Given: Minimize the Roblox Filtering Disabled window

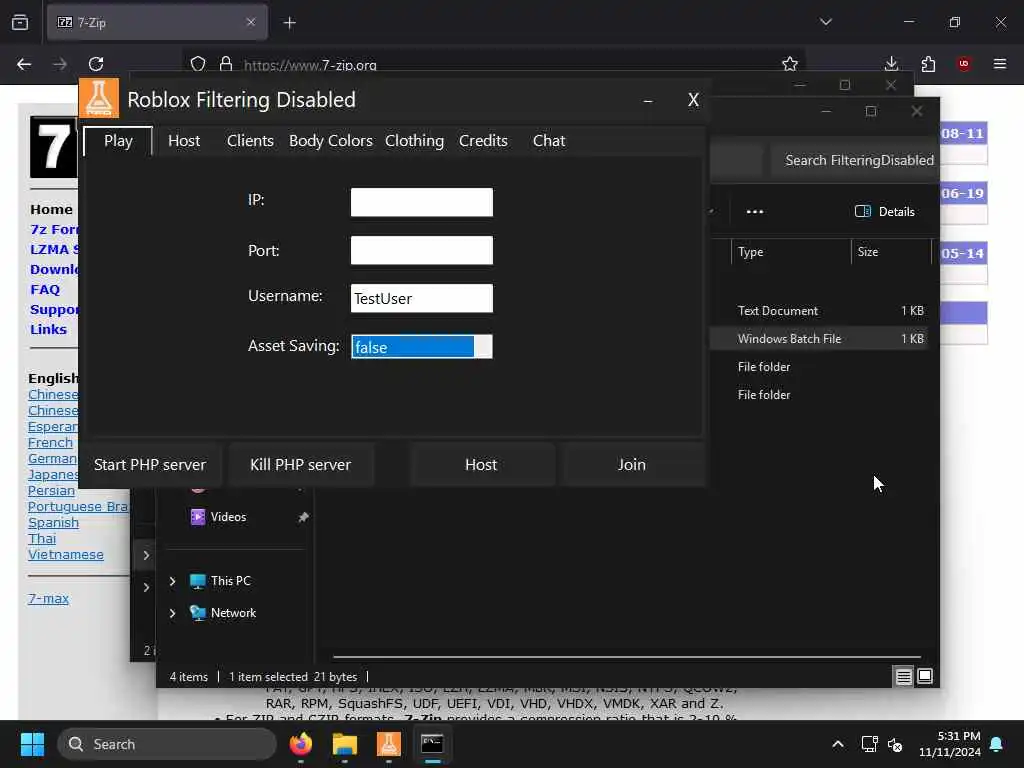Looking at the screenshot, I should [648, 101].
